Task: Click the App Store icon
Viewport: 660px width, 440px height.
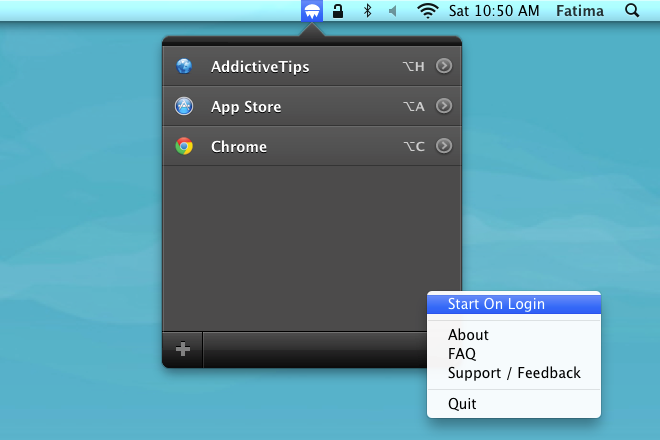Action: tap(184, 106)
